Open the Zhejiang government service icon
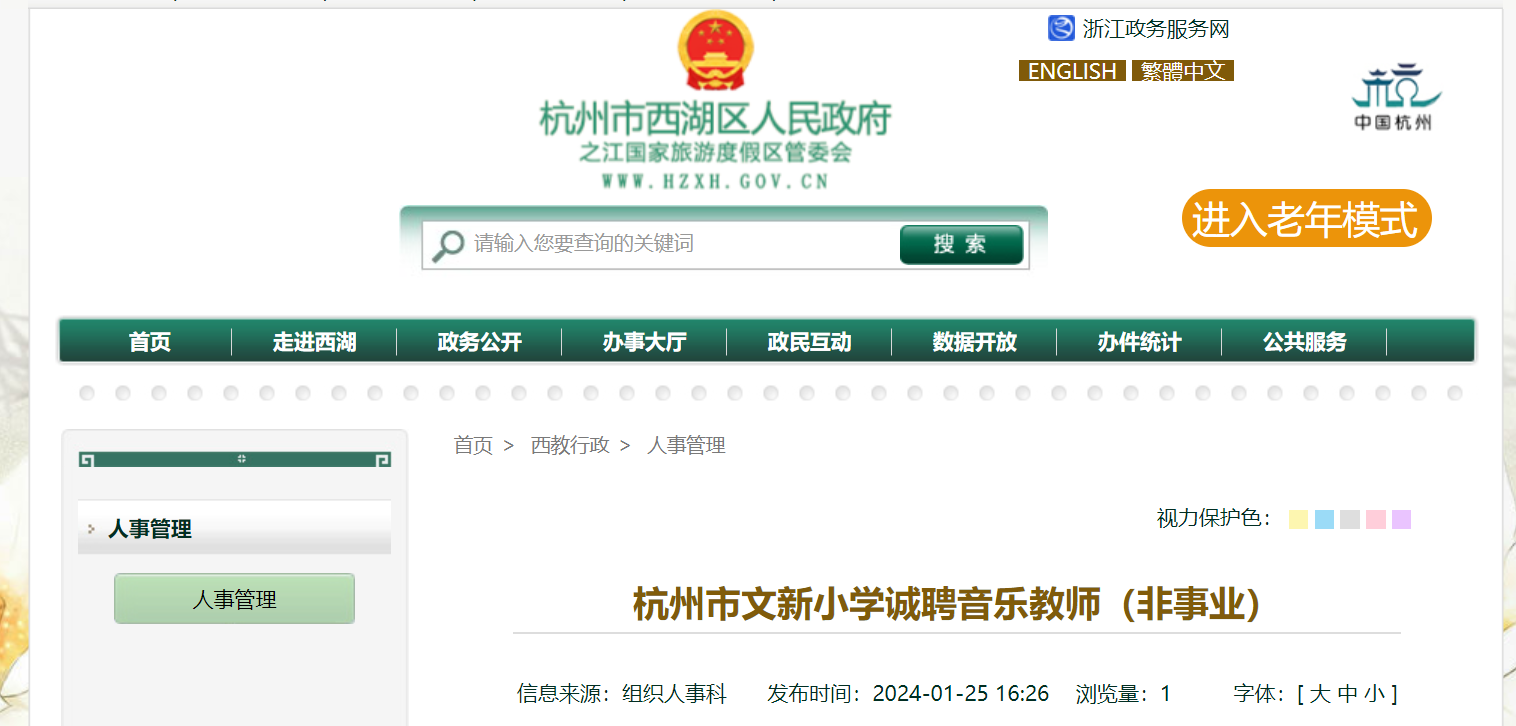The image size is (1516, 726). point(1061,28)
